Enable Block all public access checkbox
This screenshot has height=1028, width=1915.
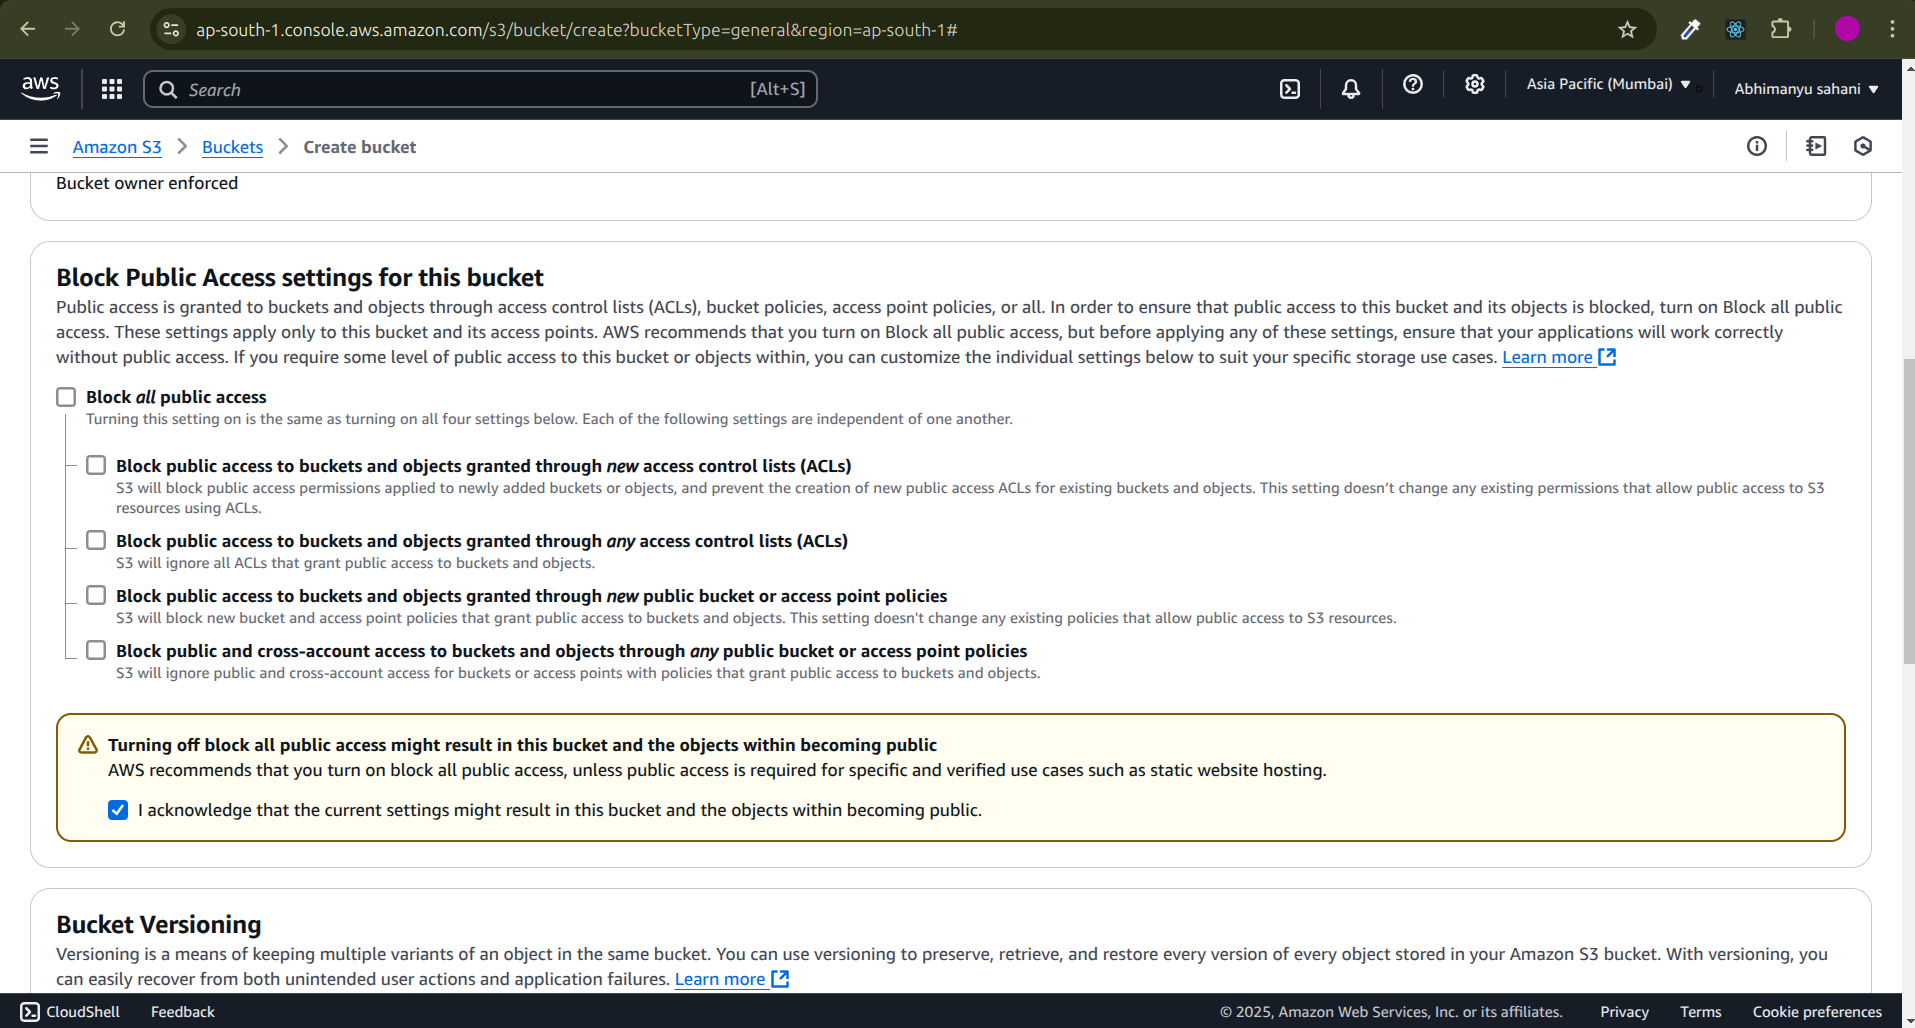pyautogui.click(x=66, y=397)
